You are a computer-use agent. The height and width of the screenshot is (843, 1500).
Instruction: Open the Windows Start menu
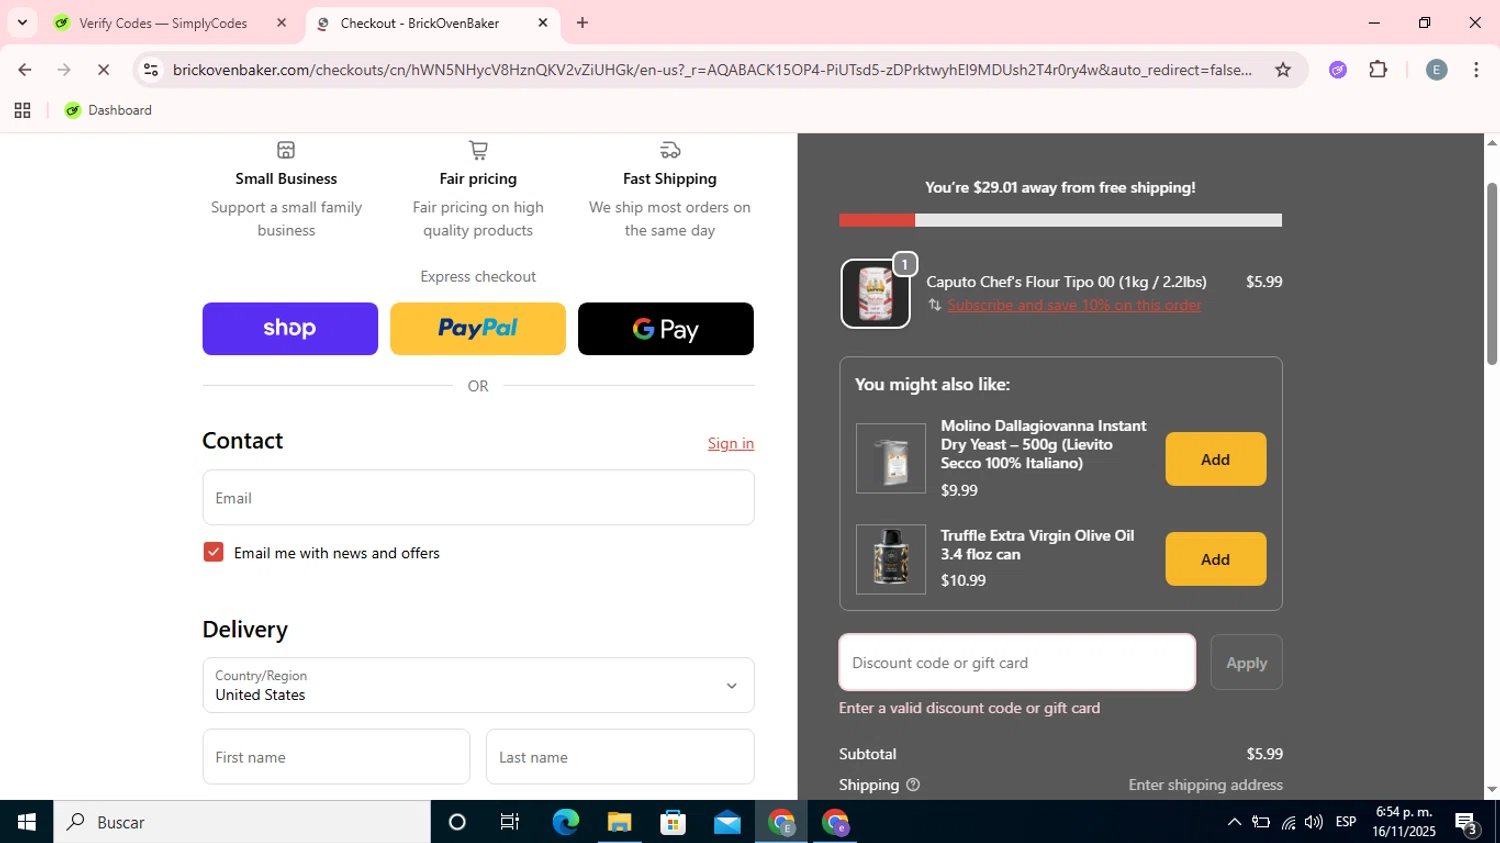[26, 822]
